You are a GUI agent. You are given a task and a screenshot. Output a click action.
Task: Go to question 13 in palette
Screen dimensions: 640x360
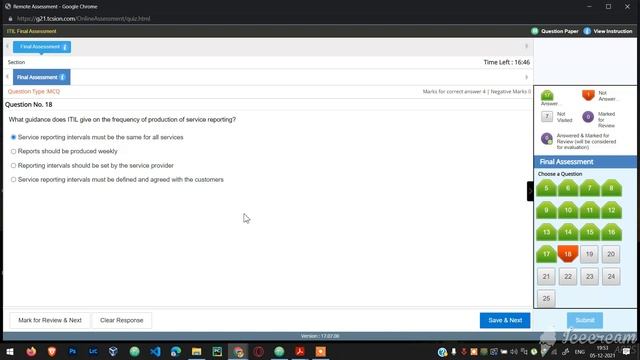pos(546,232)
